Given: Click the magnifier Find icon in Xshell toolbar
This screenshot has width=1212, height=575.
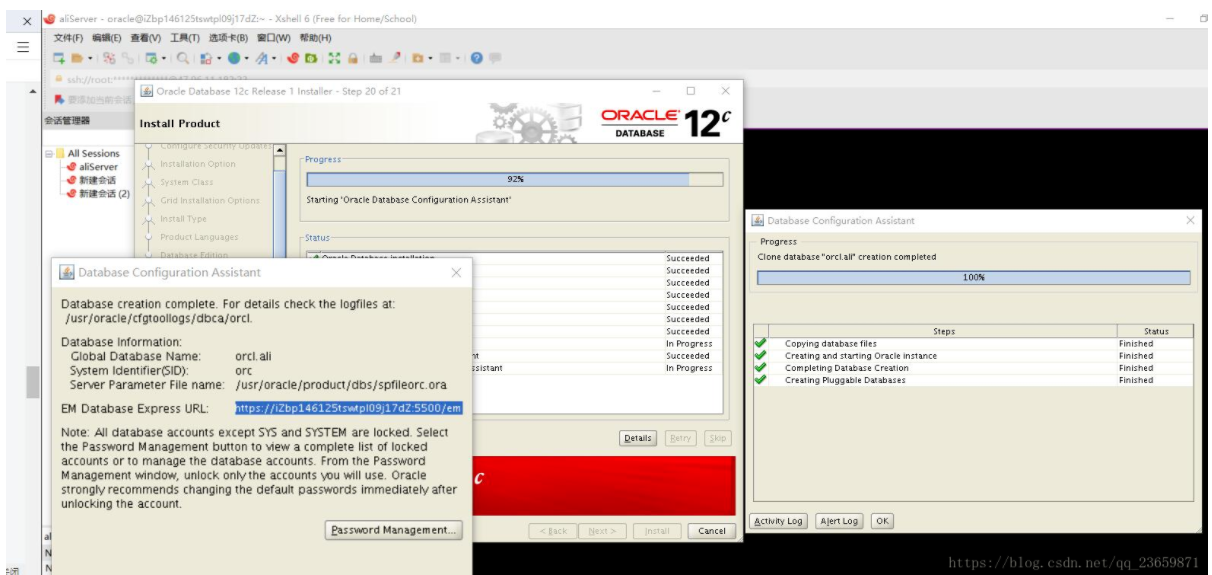Looking at the screenshot, I should 183,58.
